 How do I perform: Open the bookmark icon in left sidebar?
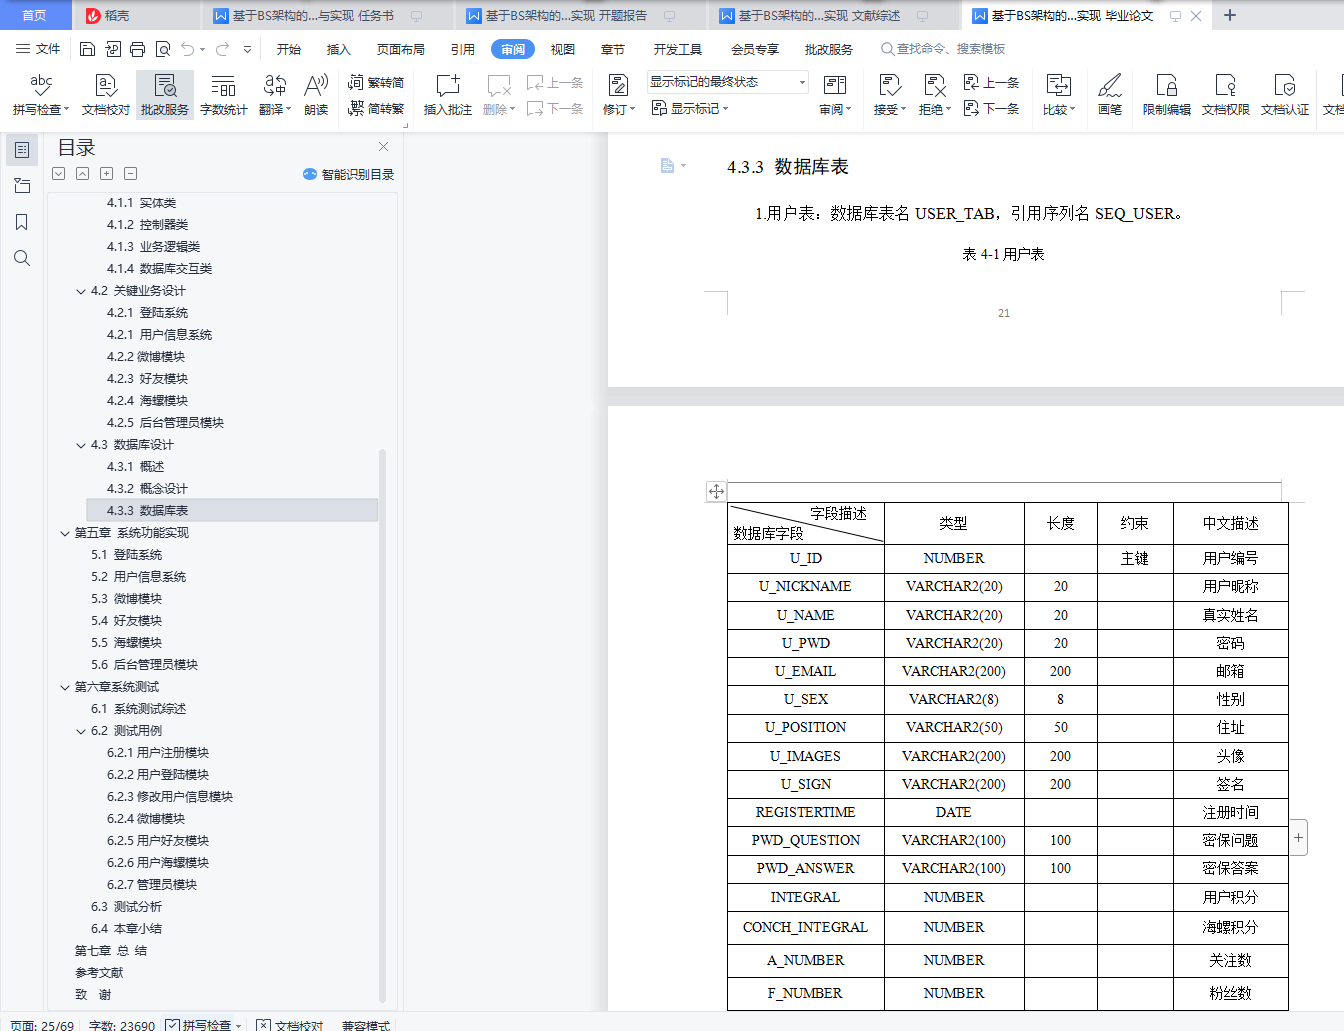(x=22, y=222)
